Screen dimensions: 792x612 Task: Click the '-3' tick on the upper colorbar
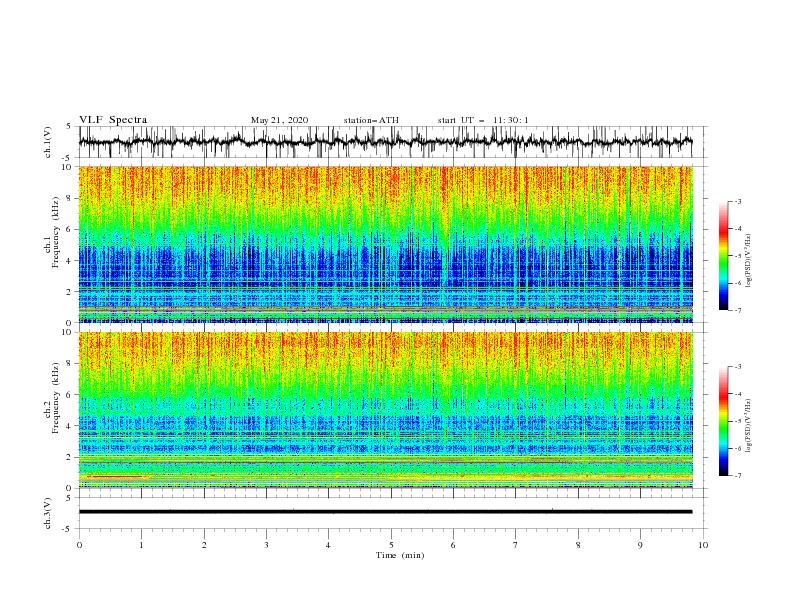pos(738,201)
